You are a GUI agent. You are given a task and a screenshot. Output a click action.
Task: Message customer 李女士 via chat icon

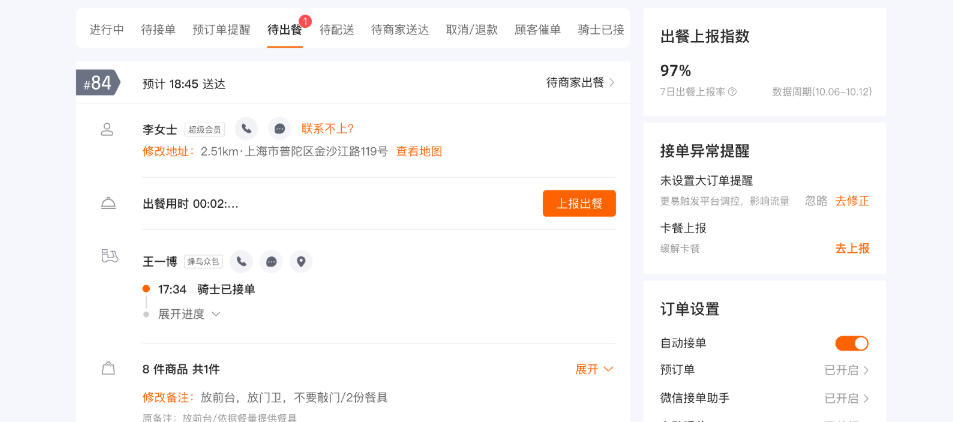click(x=279, y=128)
